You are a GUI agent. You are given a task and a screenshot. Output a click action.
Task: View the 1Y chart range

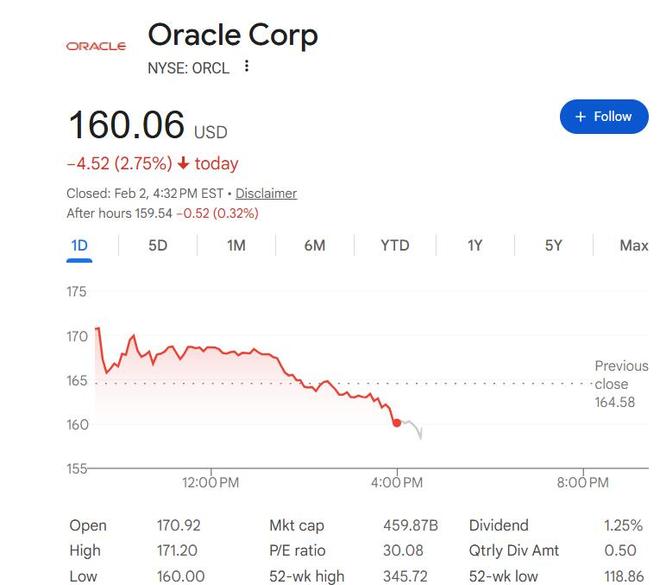pos(475,245)
